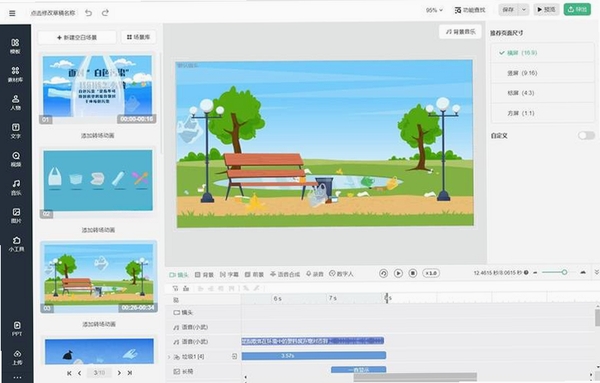Click the info icon beside the duration

coord(526,272)
